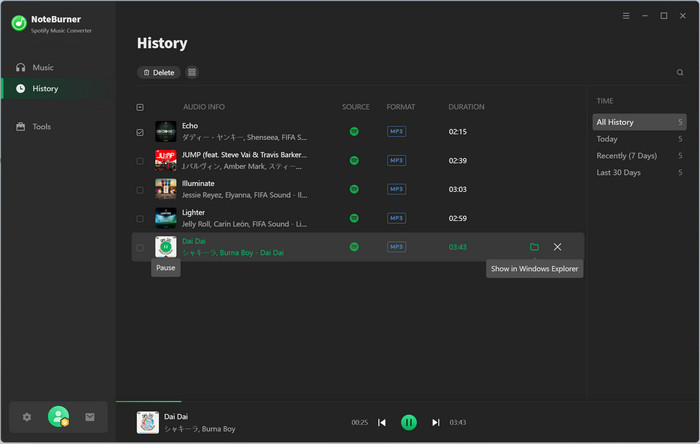Open the Tools section
The width and height of the screenshot is (700, 444).
coord(33,127)
